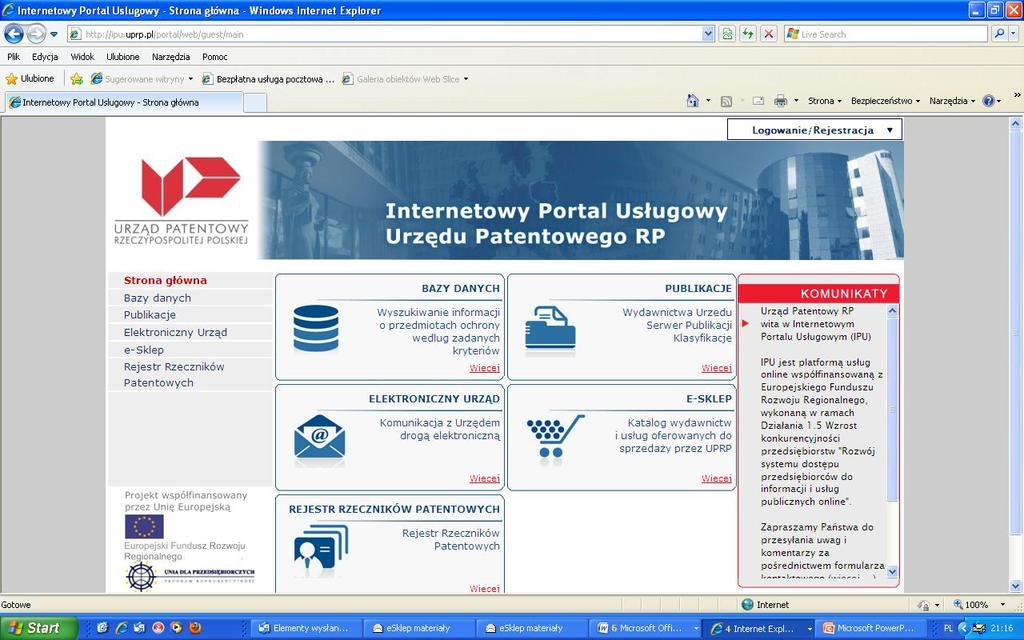Click the Read mail envelope icon
The width and height of the screenshot is (1024, 640).
point(758,101)
